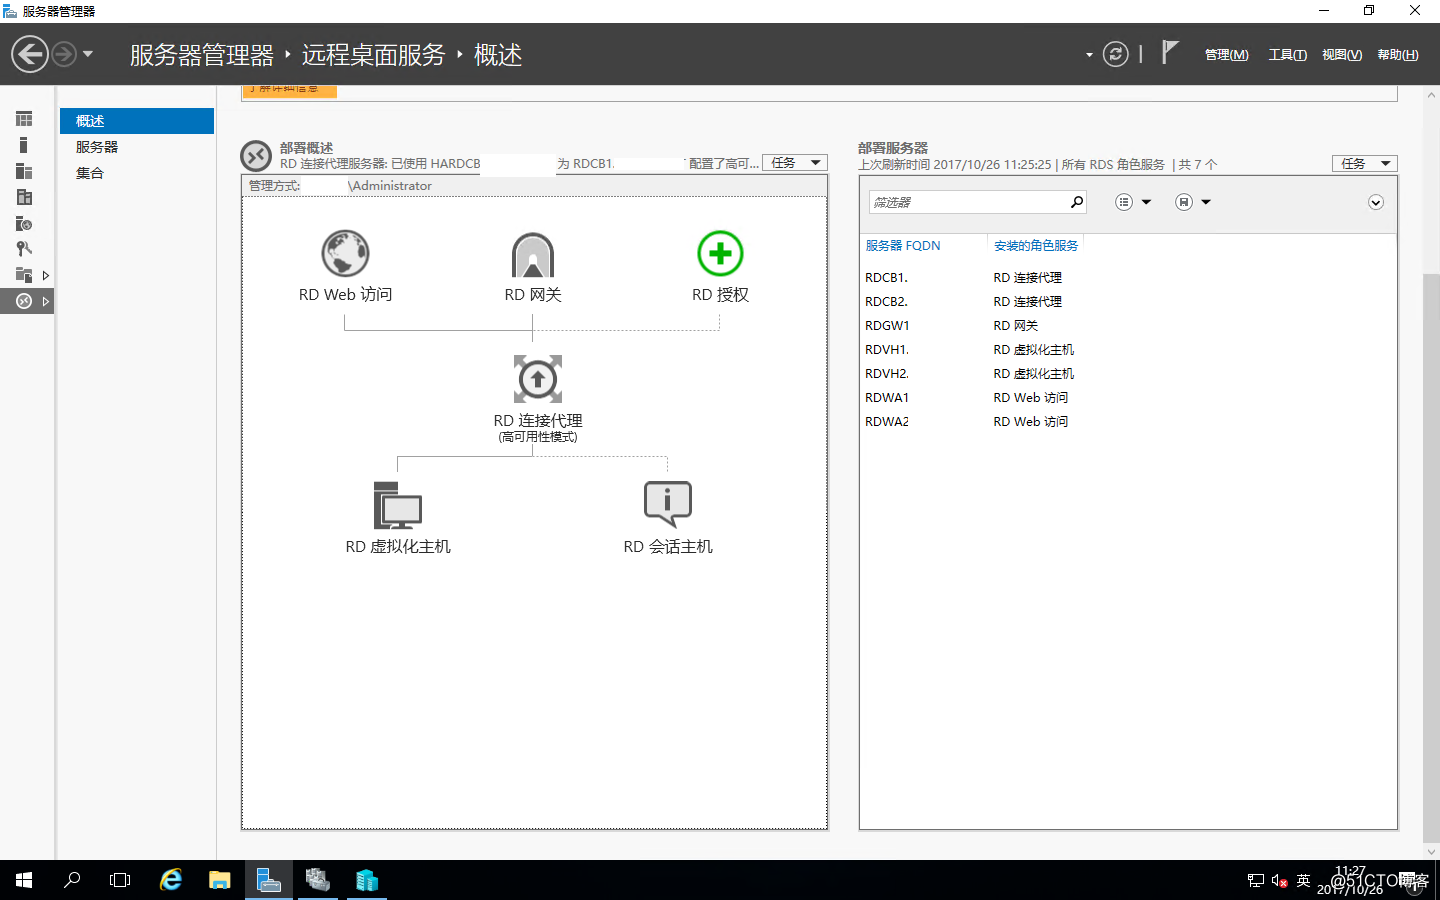
Task: Click 远程桌面服务 in the breadcrumb
Action: [x=373, y=55]
